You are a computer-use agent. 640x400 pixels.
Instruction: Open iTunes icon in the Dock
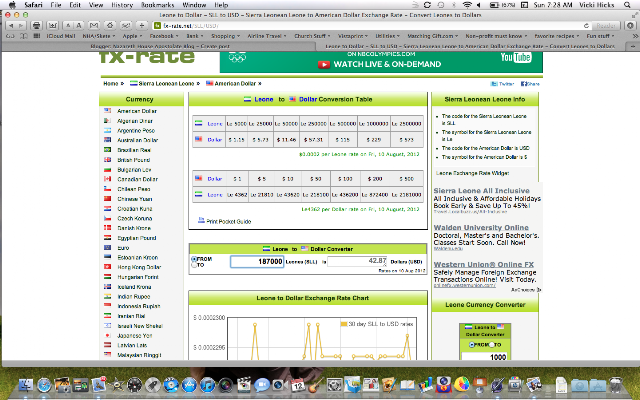click(207, 385)
